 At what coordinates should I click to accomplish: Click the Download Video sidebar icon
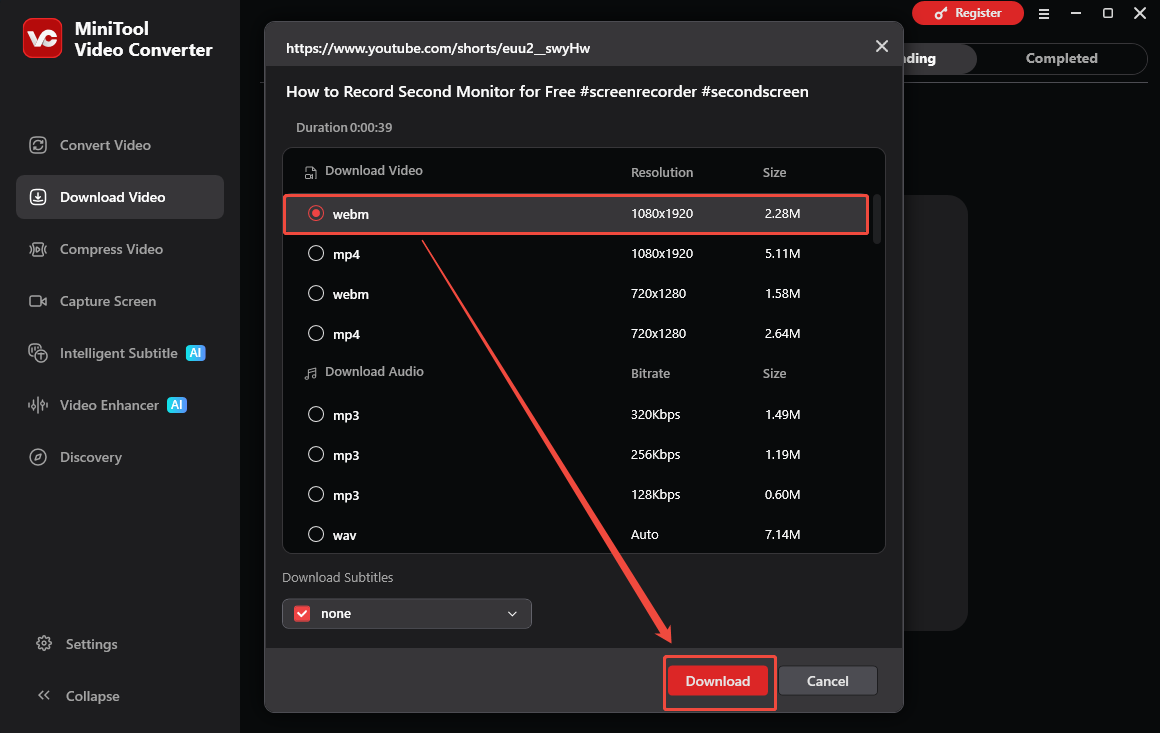(38, 197)
